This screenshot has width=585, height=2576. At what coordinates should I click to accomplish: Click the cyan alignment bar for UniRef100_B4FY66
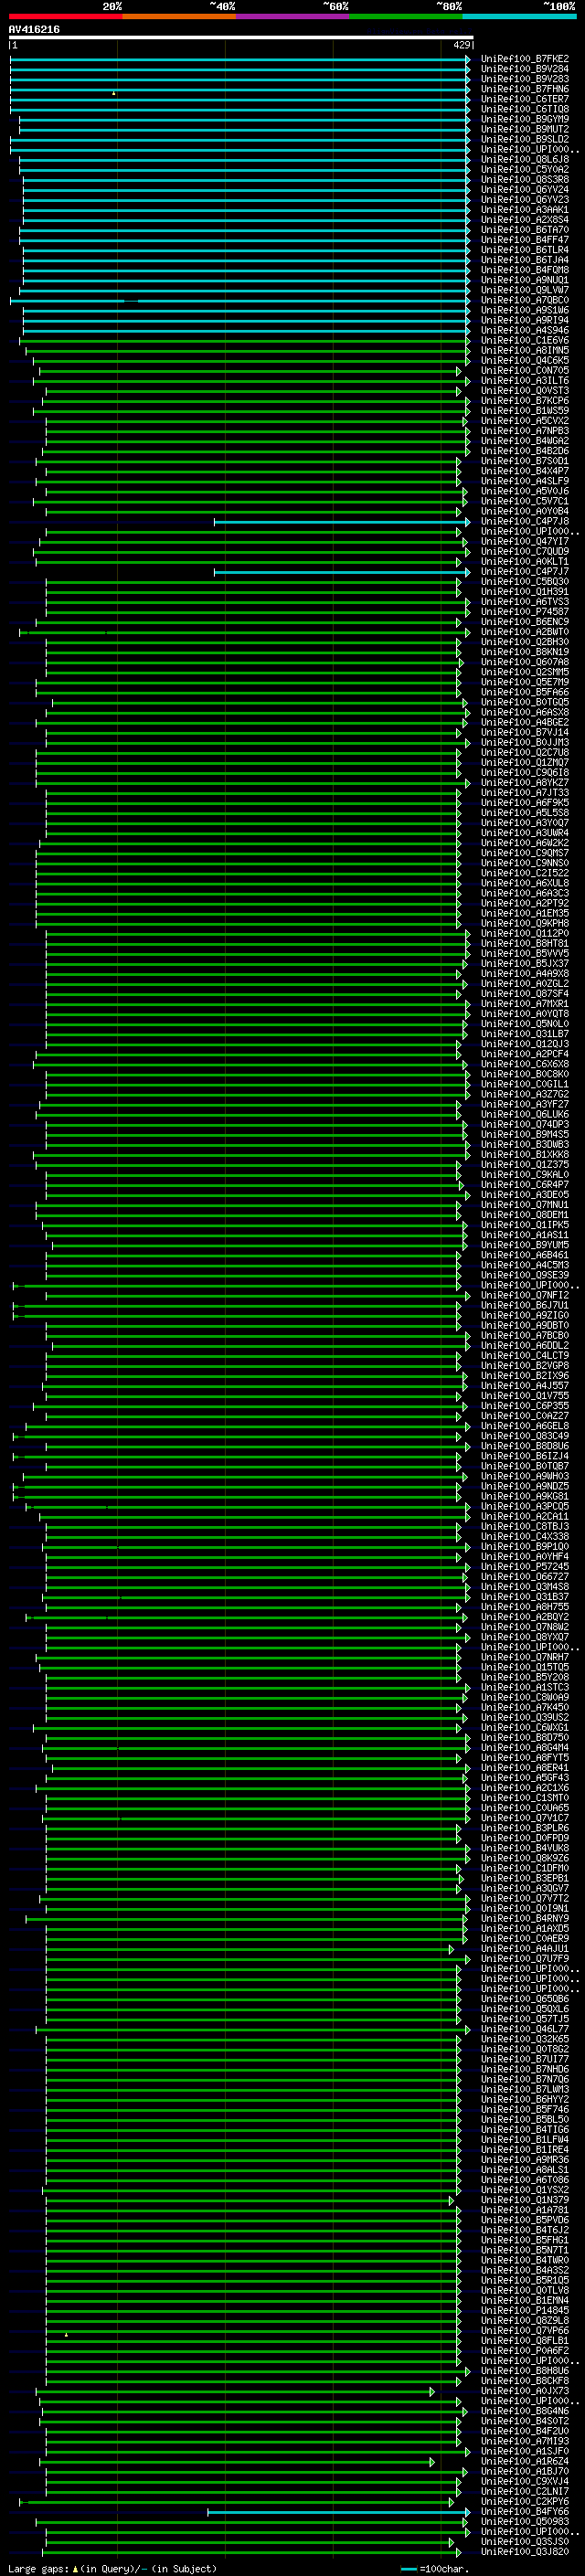tap(338, 2511)
